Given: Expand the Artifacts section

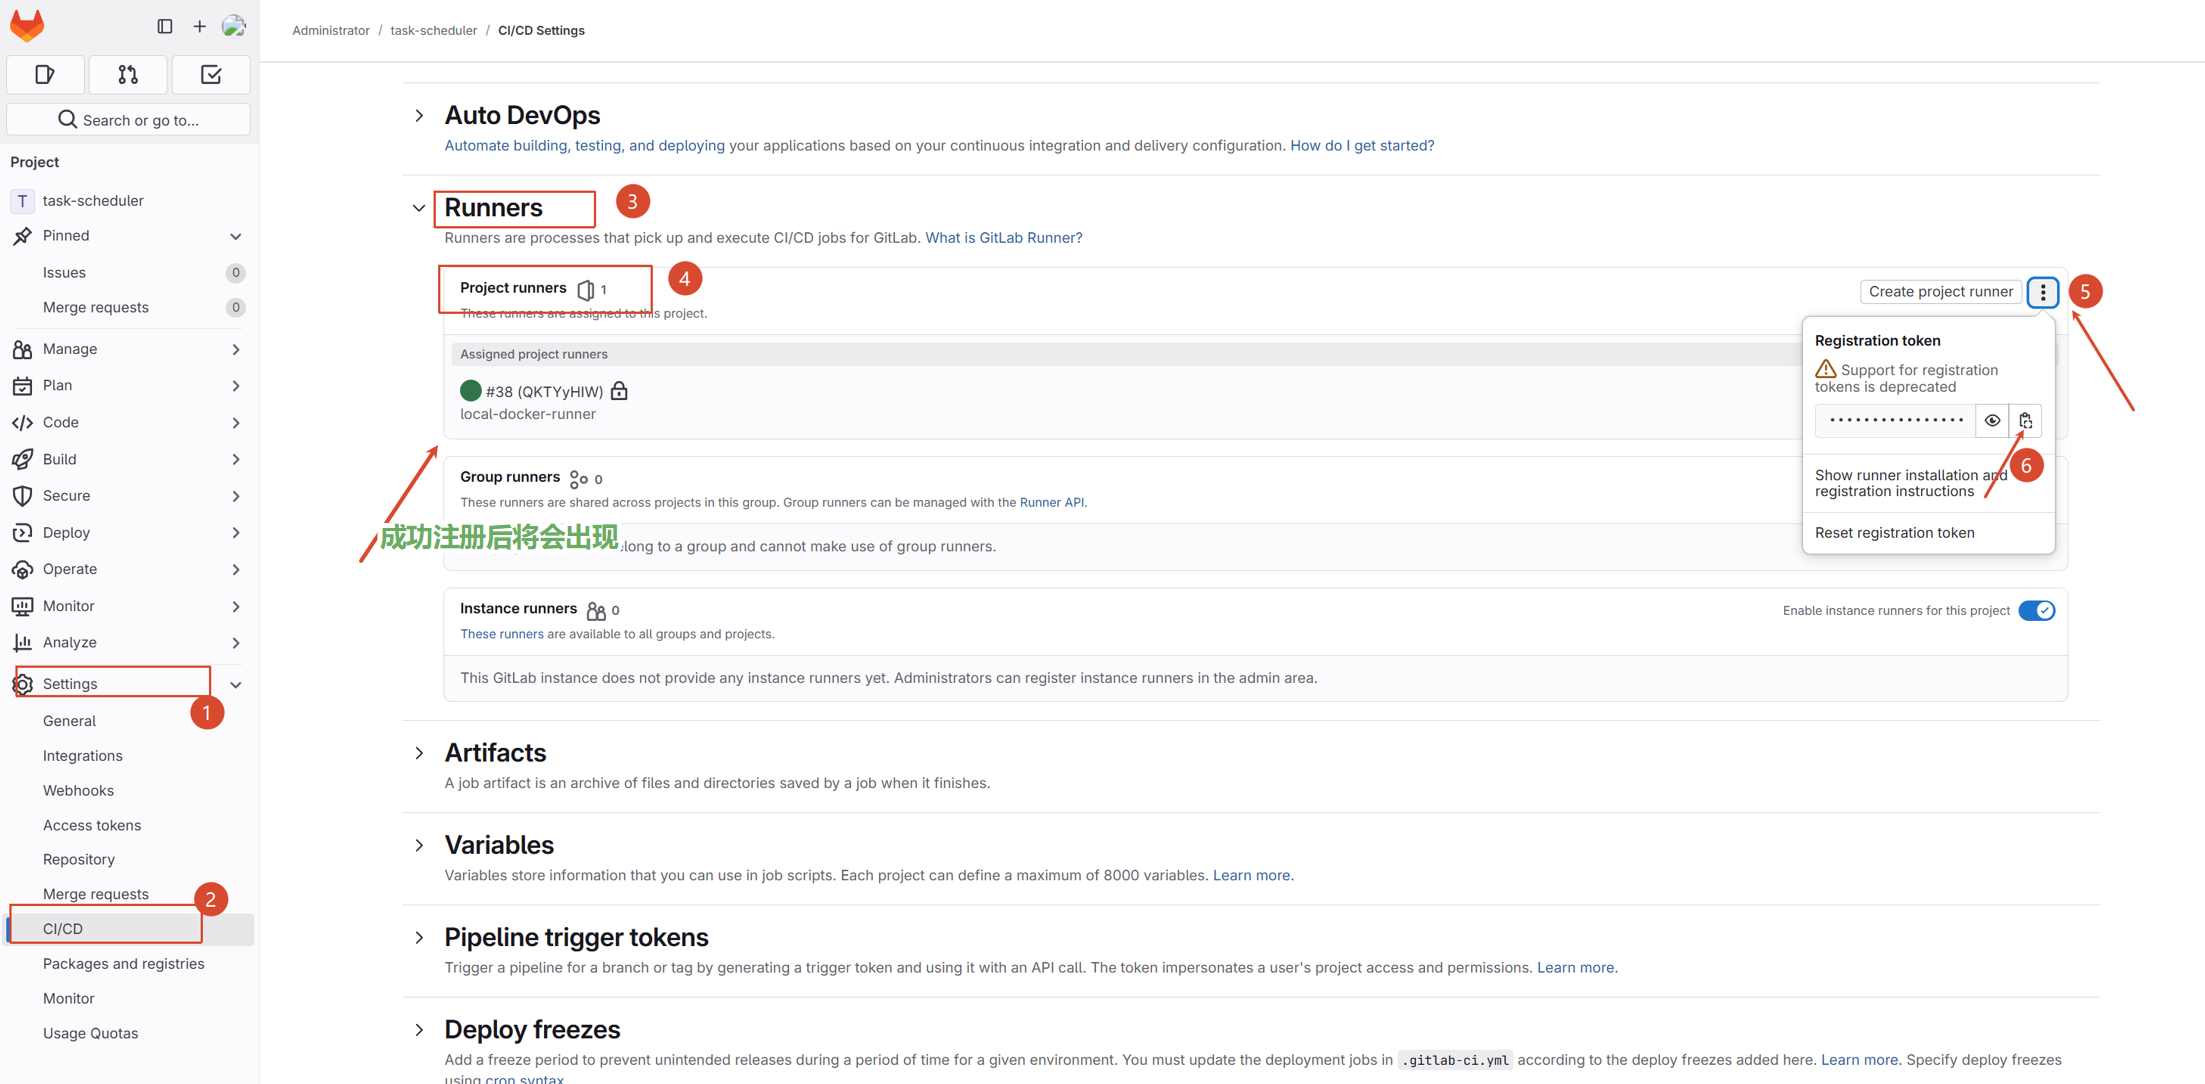Looking at the screenshot, I should tap(419, 753).
